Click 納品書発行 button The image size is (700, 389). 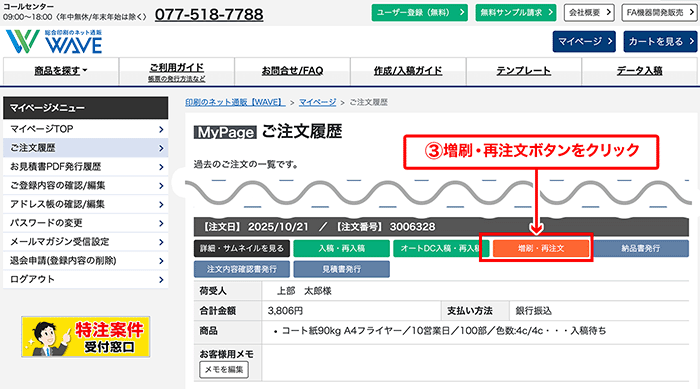pyautogui.click(x=641, y=248)
